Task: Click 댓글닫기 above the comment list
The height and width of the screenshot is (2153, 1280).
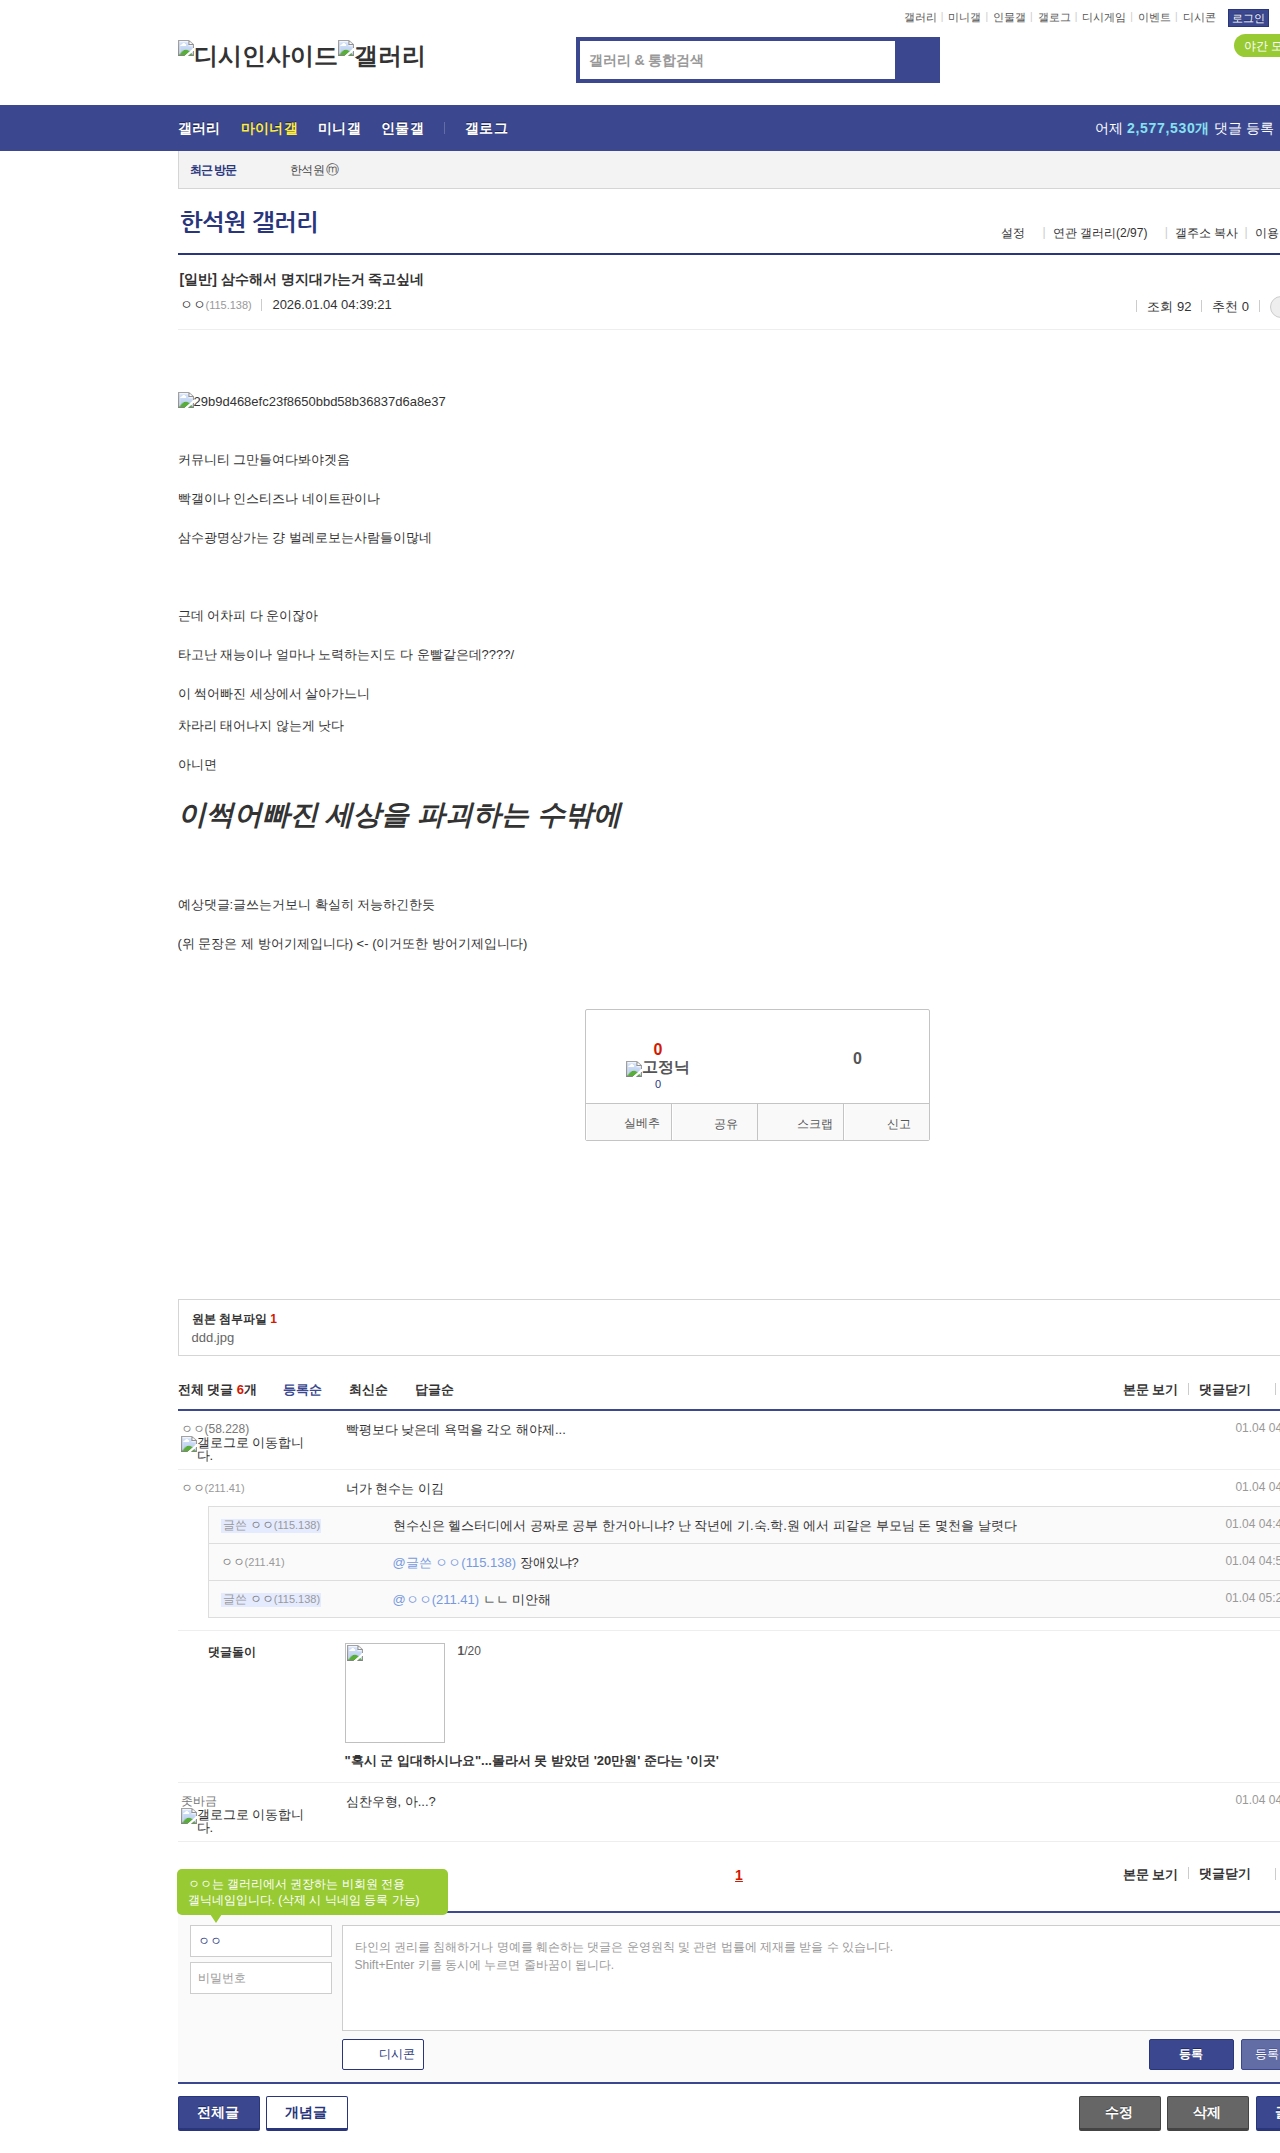Action: point(1225,1390)
